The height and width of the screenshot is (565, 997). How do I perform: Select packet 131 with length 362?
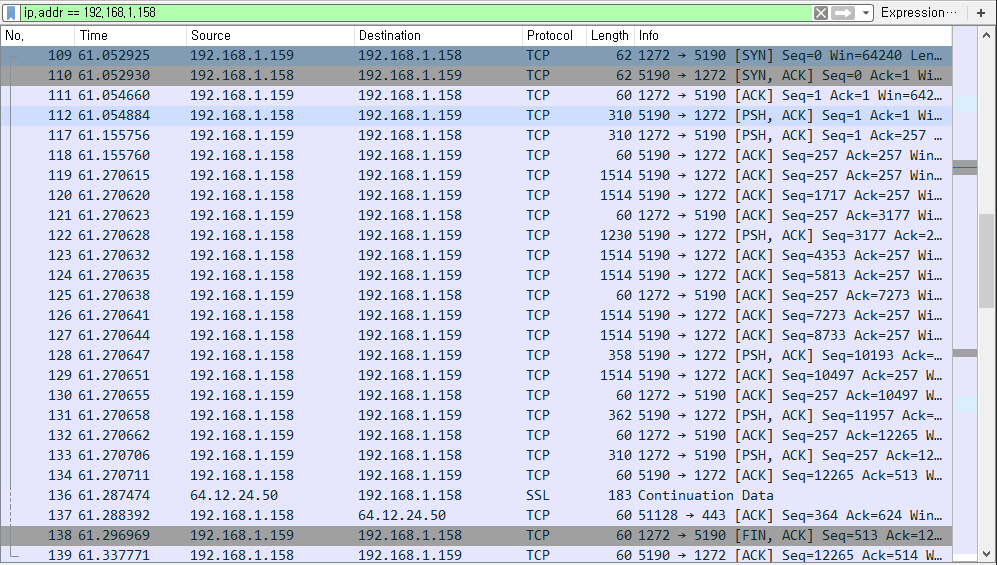pos(476,416)
